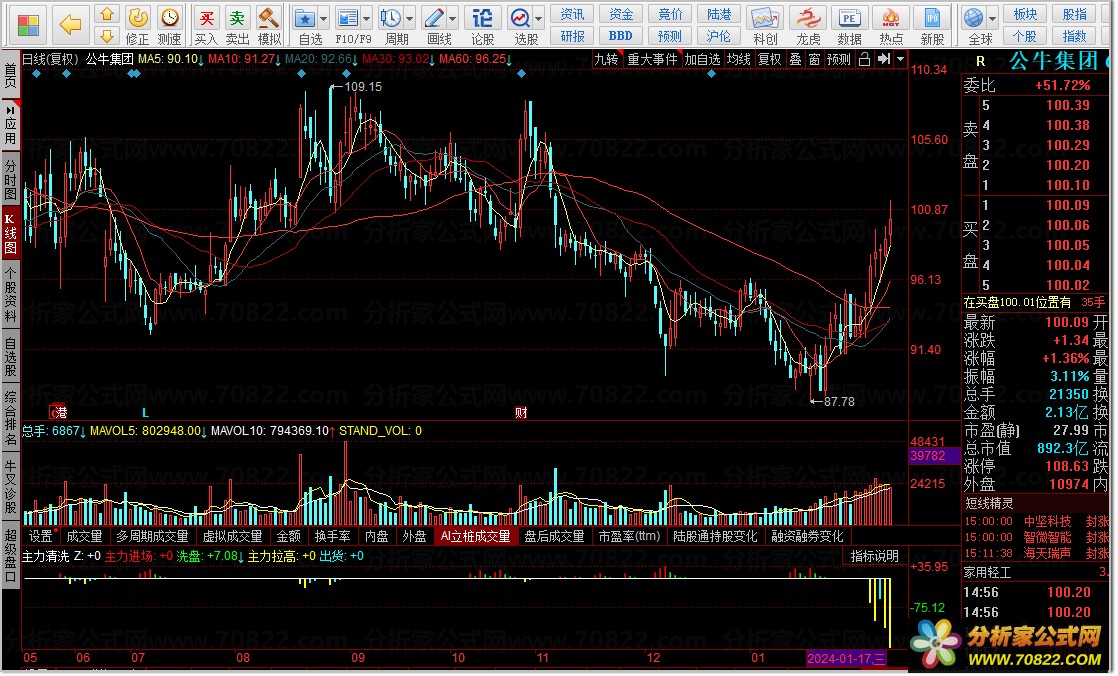The height and width of the screenshot is (676, 1118).
Task: Toggle 窗 window mode
Action: 815,59
